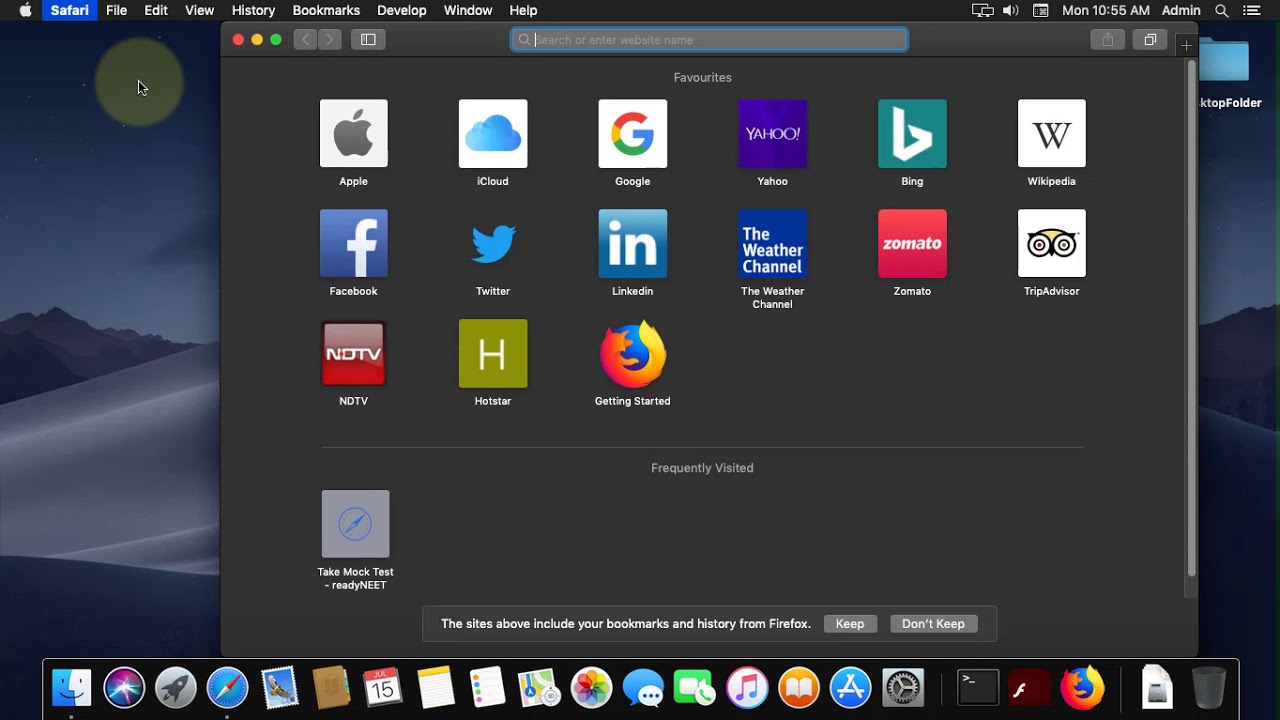Open the Calendar app in Dock
The height and width of the screenshot is (720, 1280).
pyautogui.click(x=383, y=688)
